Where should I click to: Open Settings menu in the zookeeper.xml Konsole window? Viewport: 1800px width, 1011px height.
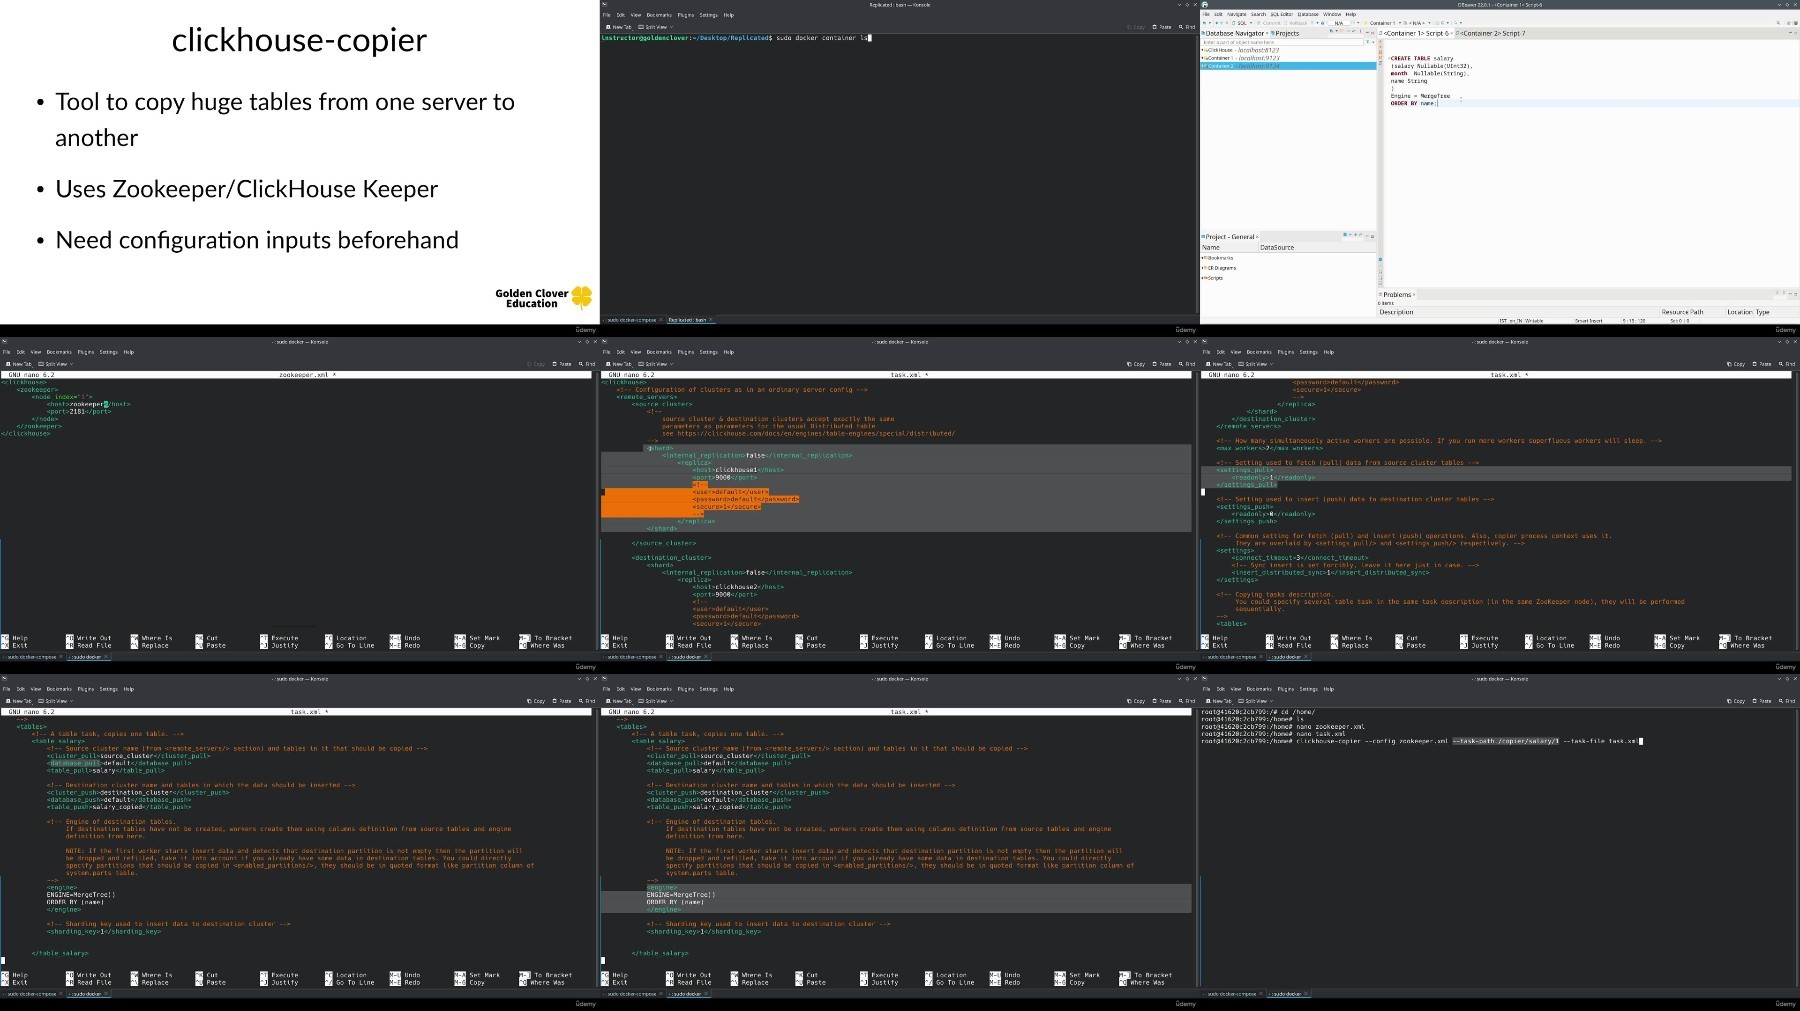click(108, 352)
